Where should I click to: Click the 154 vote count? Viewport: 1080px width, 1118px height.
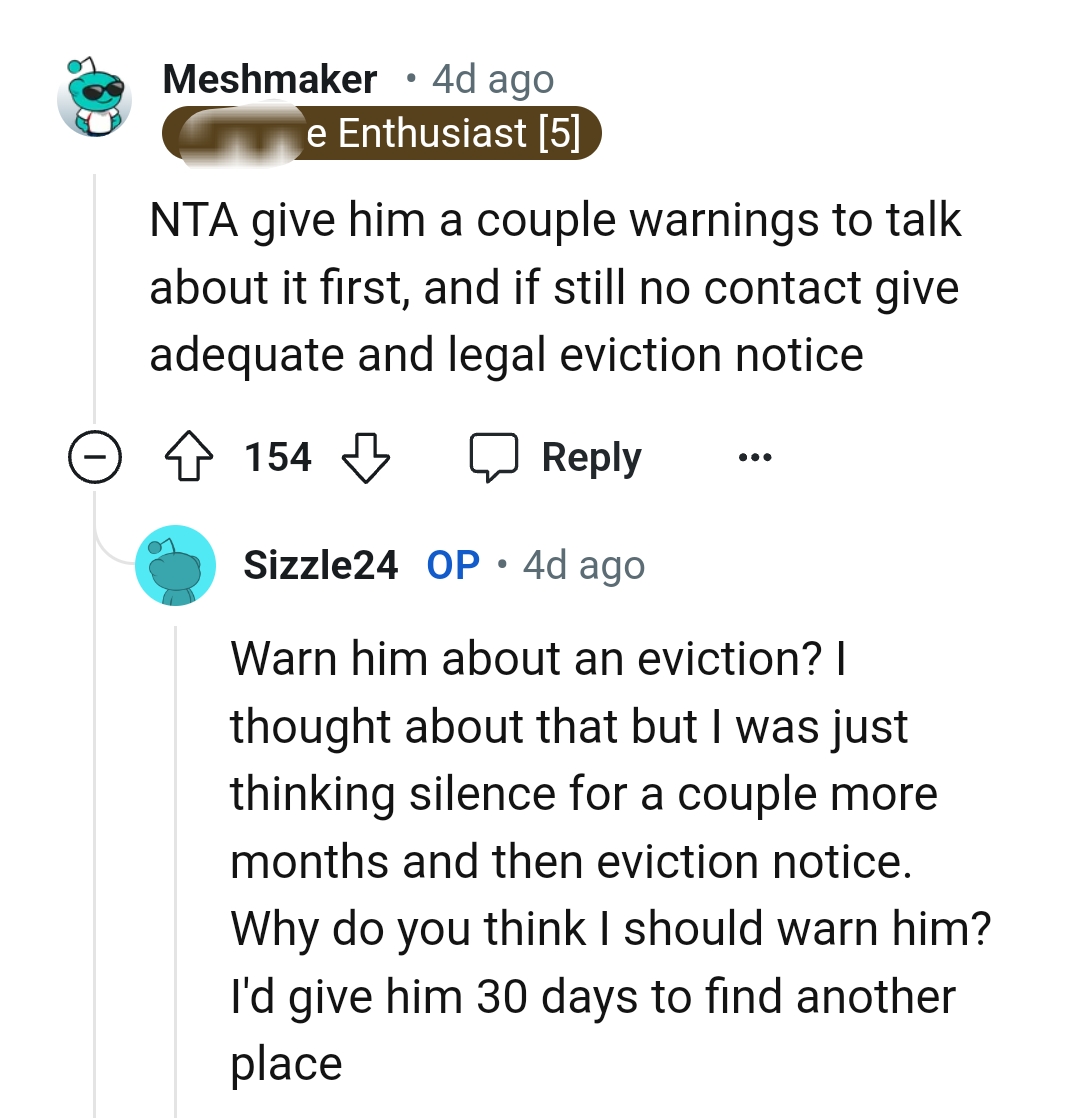tap(277, 457)
